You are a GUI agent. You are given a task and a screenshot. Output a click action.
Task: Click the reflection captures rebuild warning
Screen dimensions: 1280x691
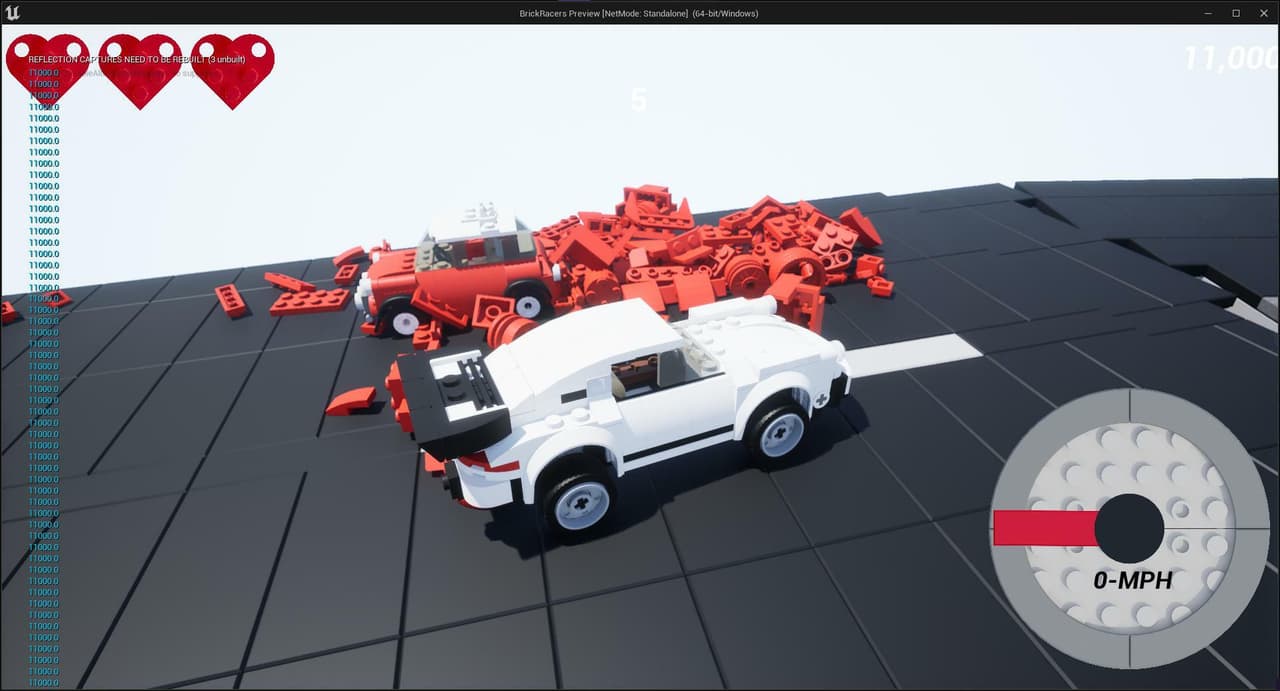(x=137, y=60)
